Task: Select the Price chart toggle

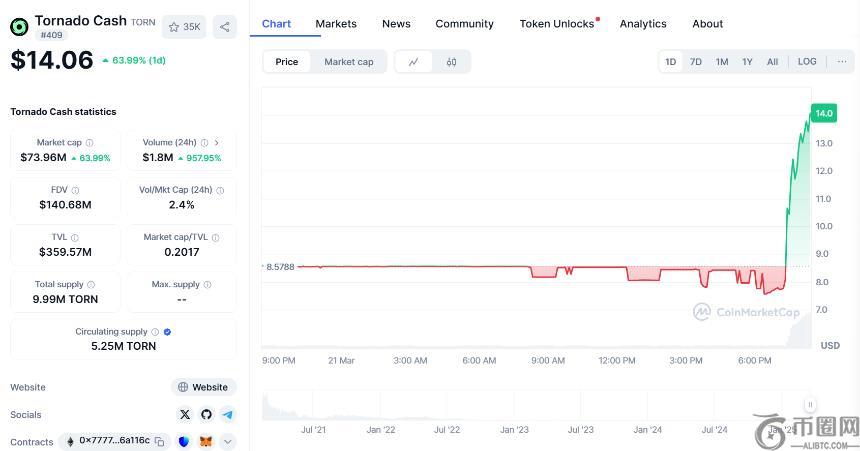Action: (x=287, y=62)
